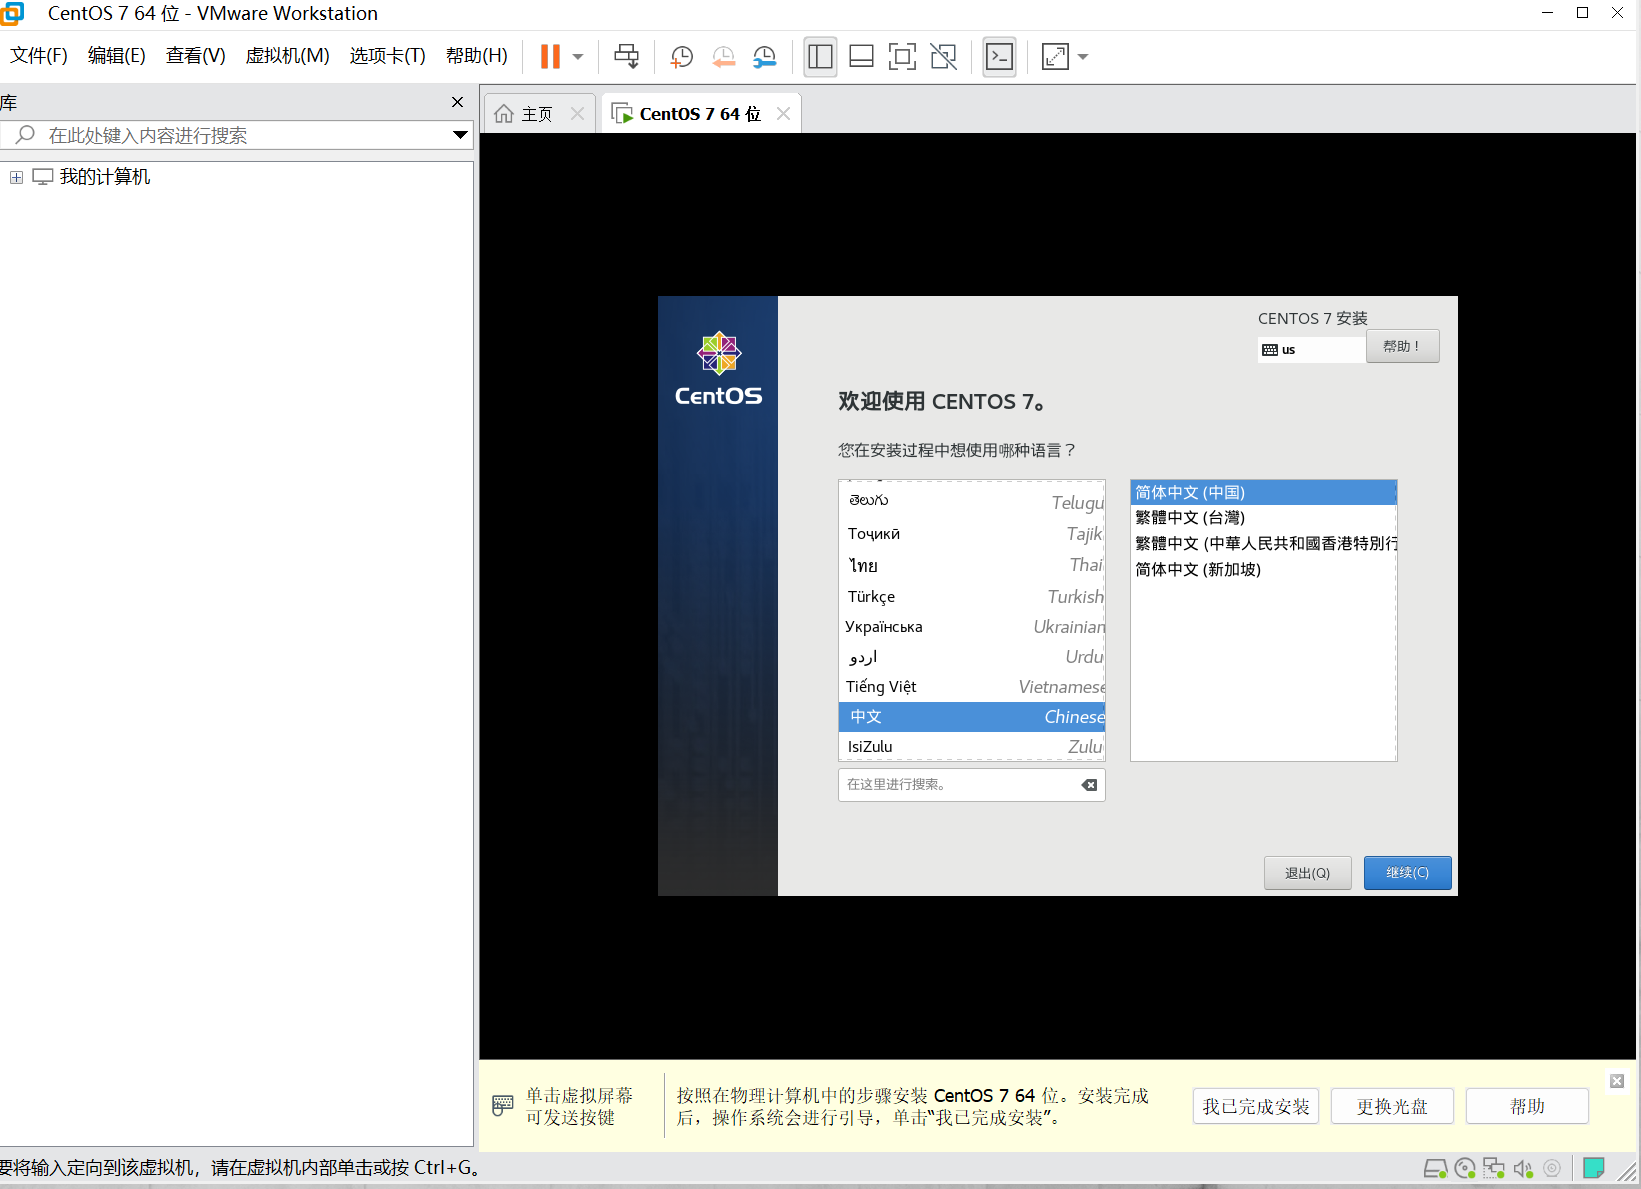Take a snapshot of the virtual machine
The image size is (1641, 1189).
point(681,56)
